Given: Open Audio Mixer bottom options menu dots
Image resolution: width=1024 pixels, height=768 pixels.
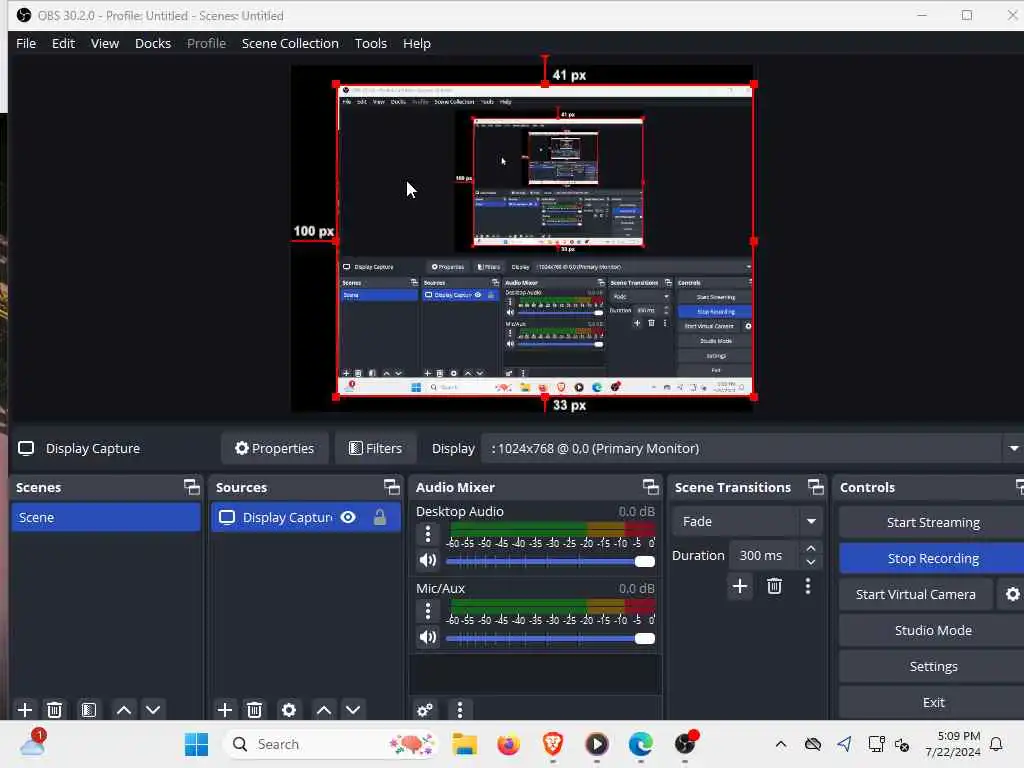Looking at the screenshot, I should click(460, 709).
